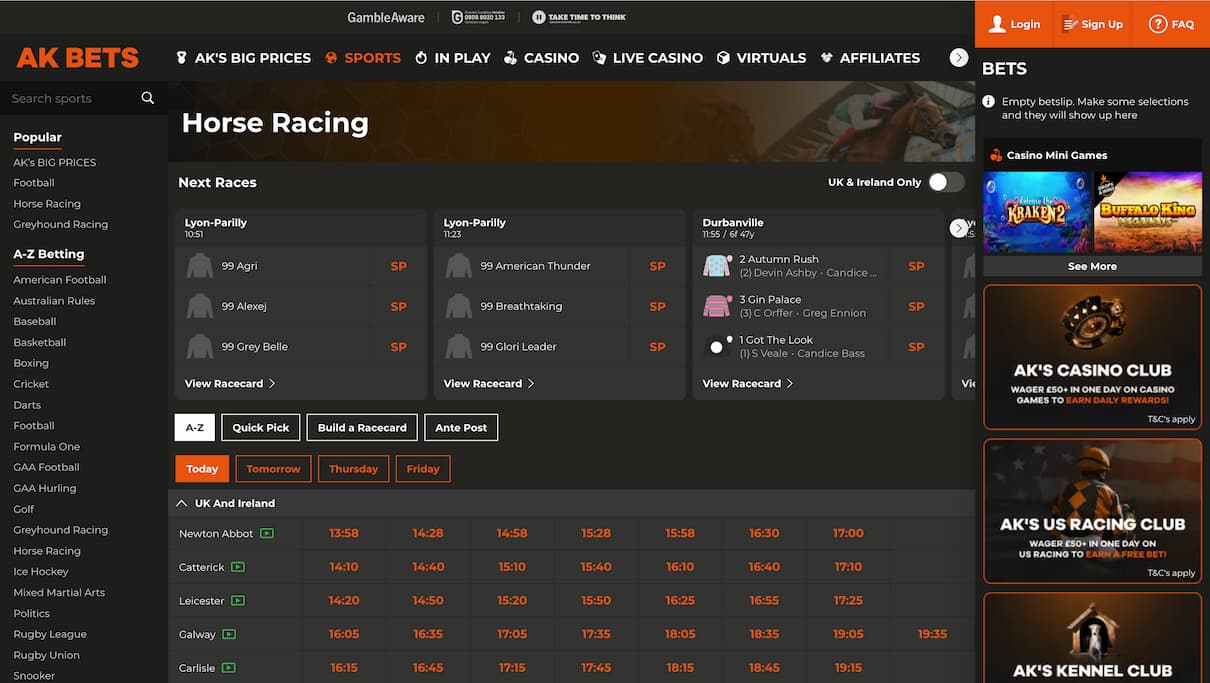Click the silk icon for 99 Glori Leader
The height and width of the screenshot is (683, 1210).
point(459,346)
